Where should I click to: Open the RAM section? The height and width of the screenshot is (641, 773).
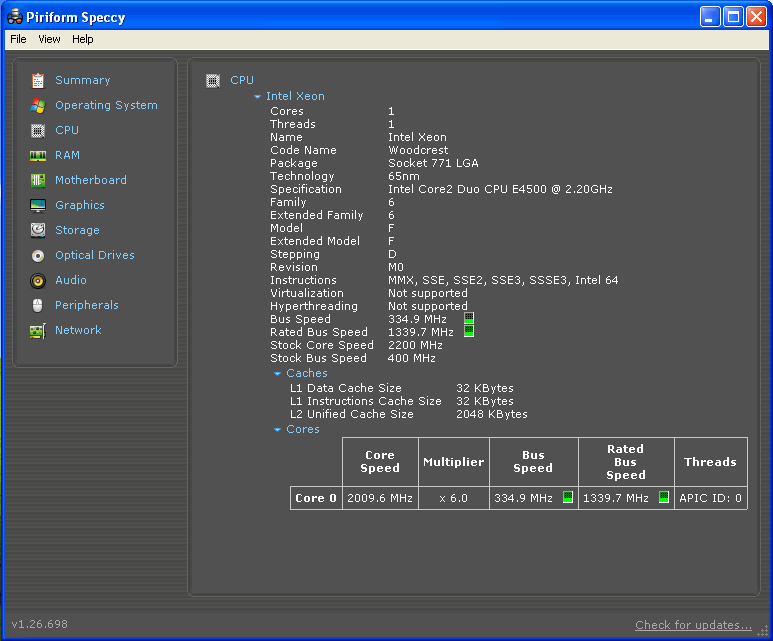pos(68,155)
